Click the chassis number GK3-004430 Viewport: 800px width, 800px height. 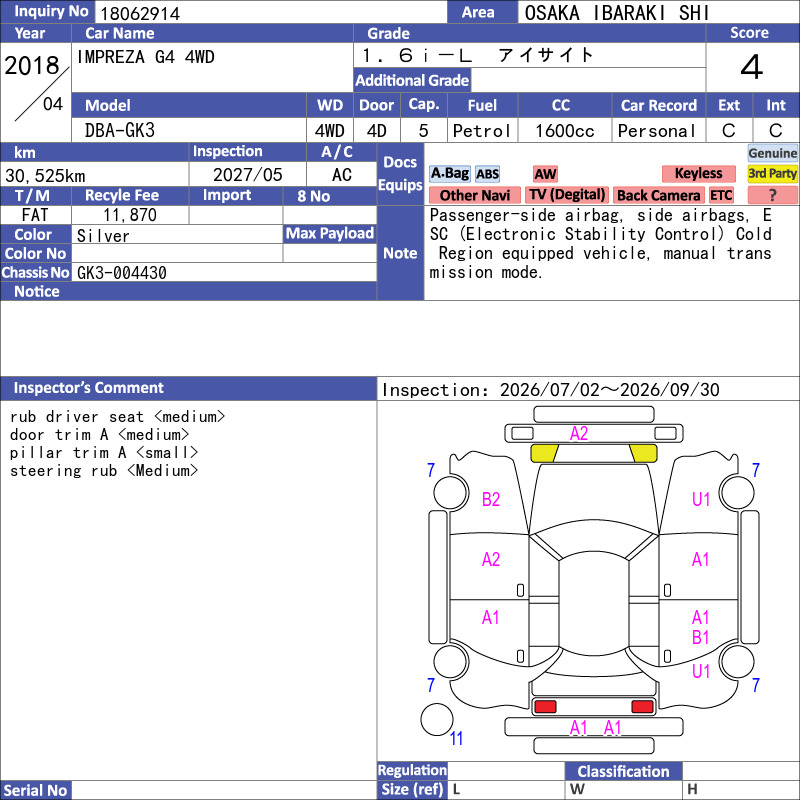pos(121,273)
